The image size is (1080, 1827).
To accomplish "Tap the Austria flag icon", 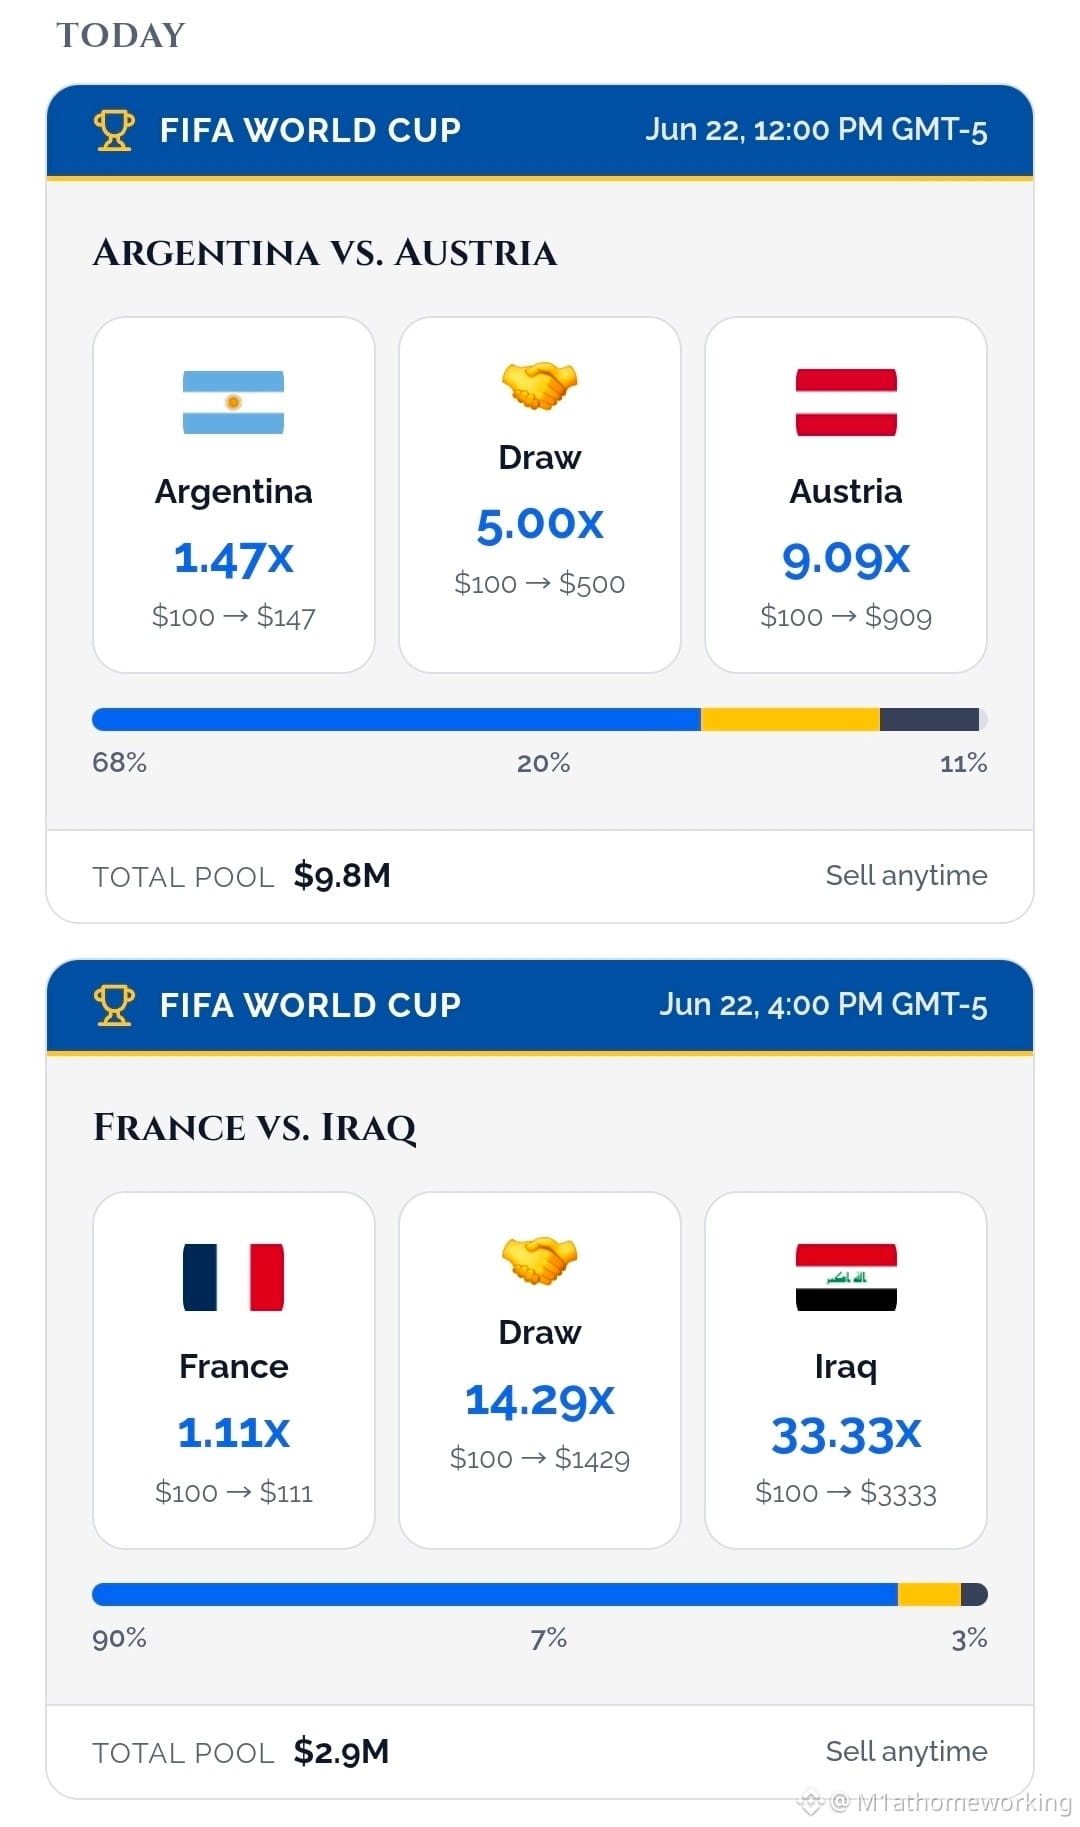I will (846, 402).
